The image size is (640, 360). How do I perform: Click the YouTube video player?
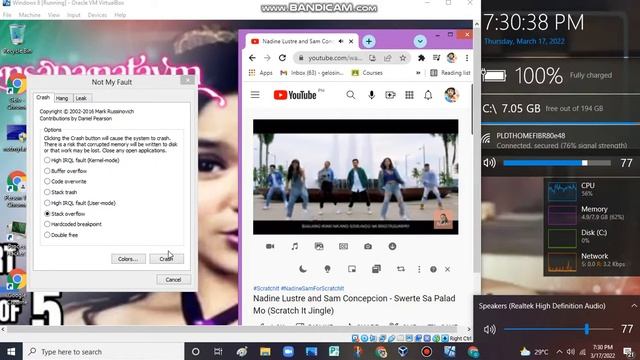[356, 177]
